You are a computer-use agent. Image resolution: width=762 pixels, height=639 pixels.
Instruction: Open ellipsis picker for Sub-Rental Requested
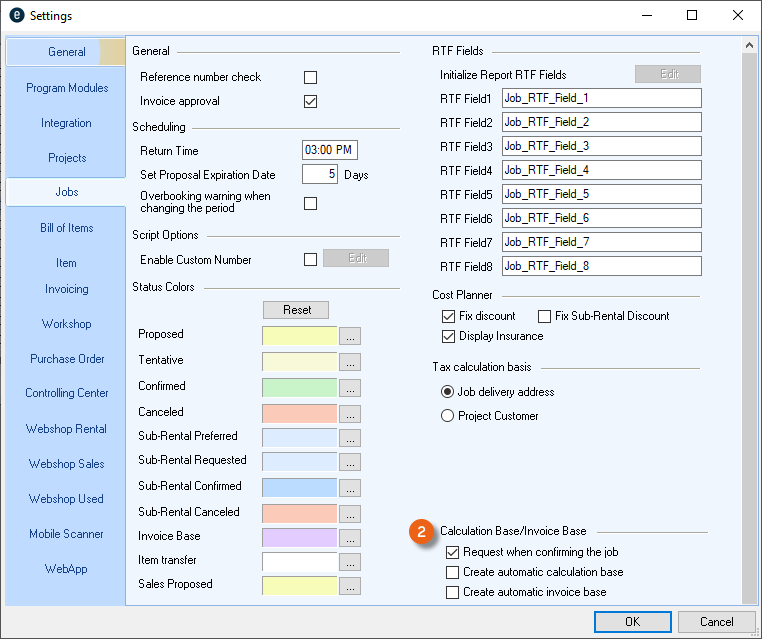(x=350, y=462)
